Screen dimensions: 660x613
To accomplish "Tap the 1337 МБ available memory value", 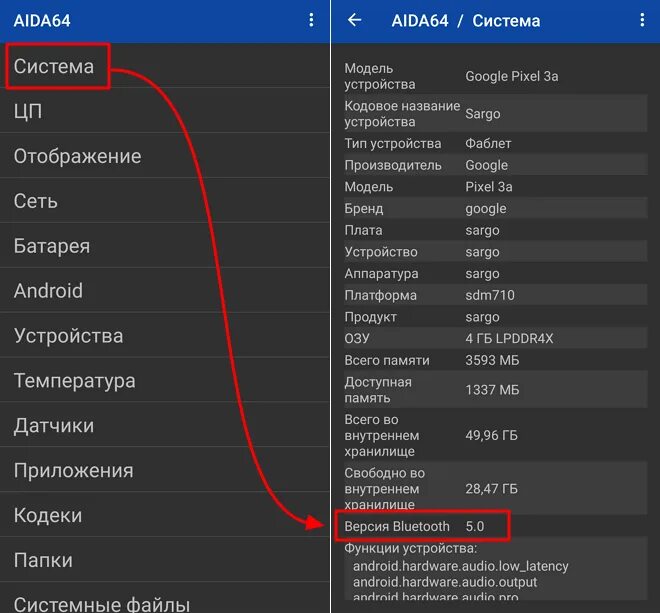I will point(492,389).
